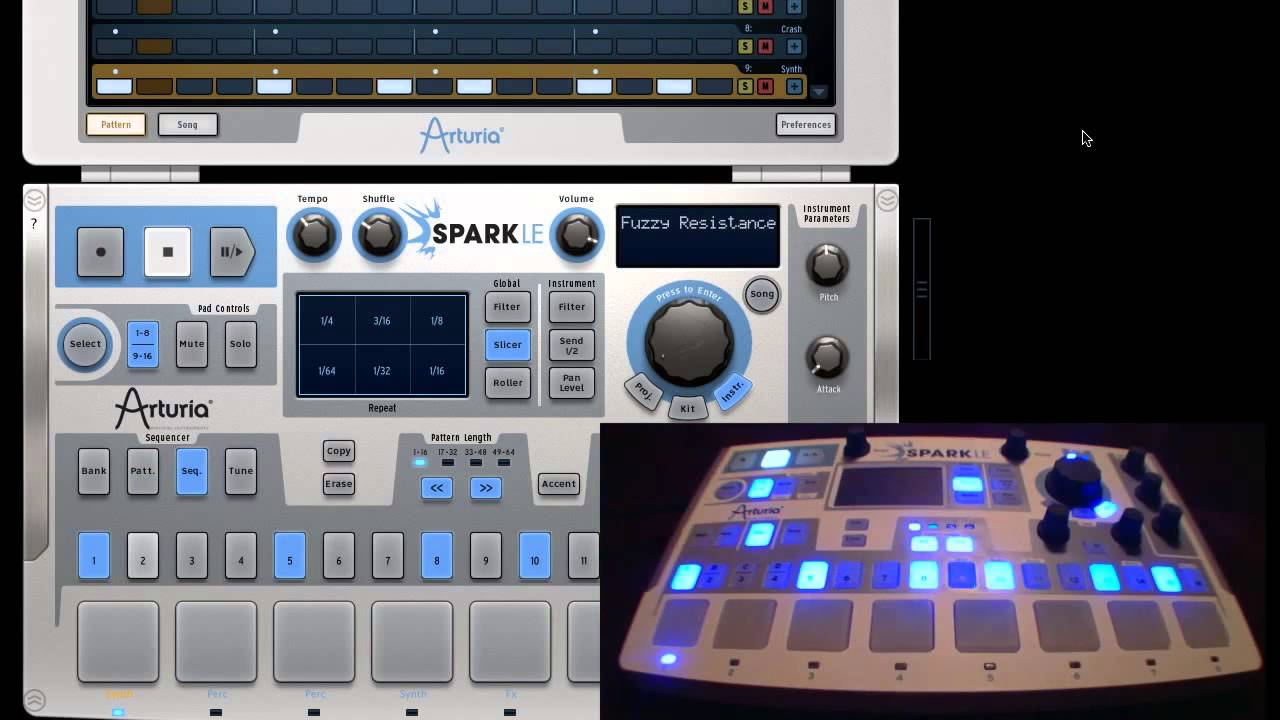1280x720 pixels.
Task: Click the plus button on Synth track
Action: [794, 87]
